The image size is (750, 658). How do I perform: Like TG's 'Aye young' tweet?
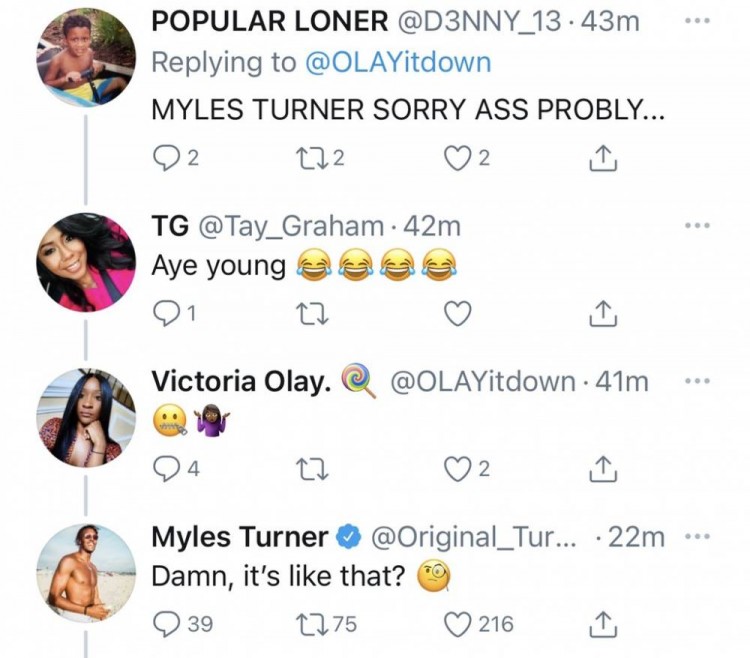pyautogui.click(x=457, y=313)
